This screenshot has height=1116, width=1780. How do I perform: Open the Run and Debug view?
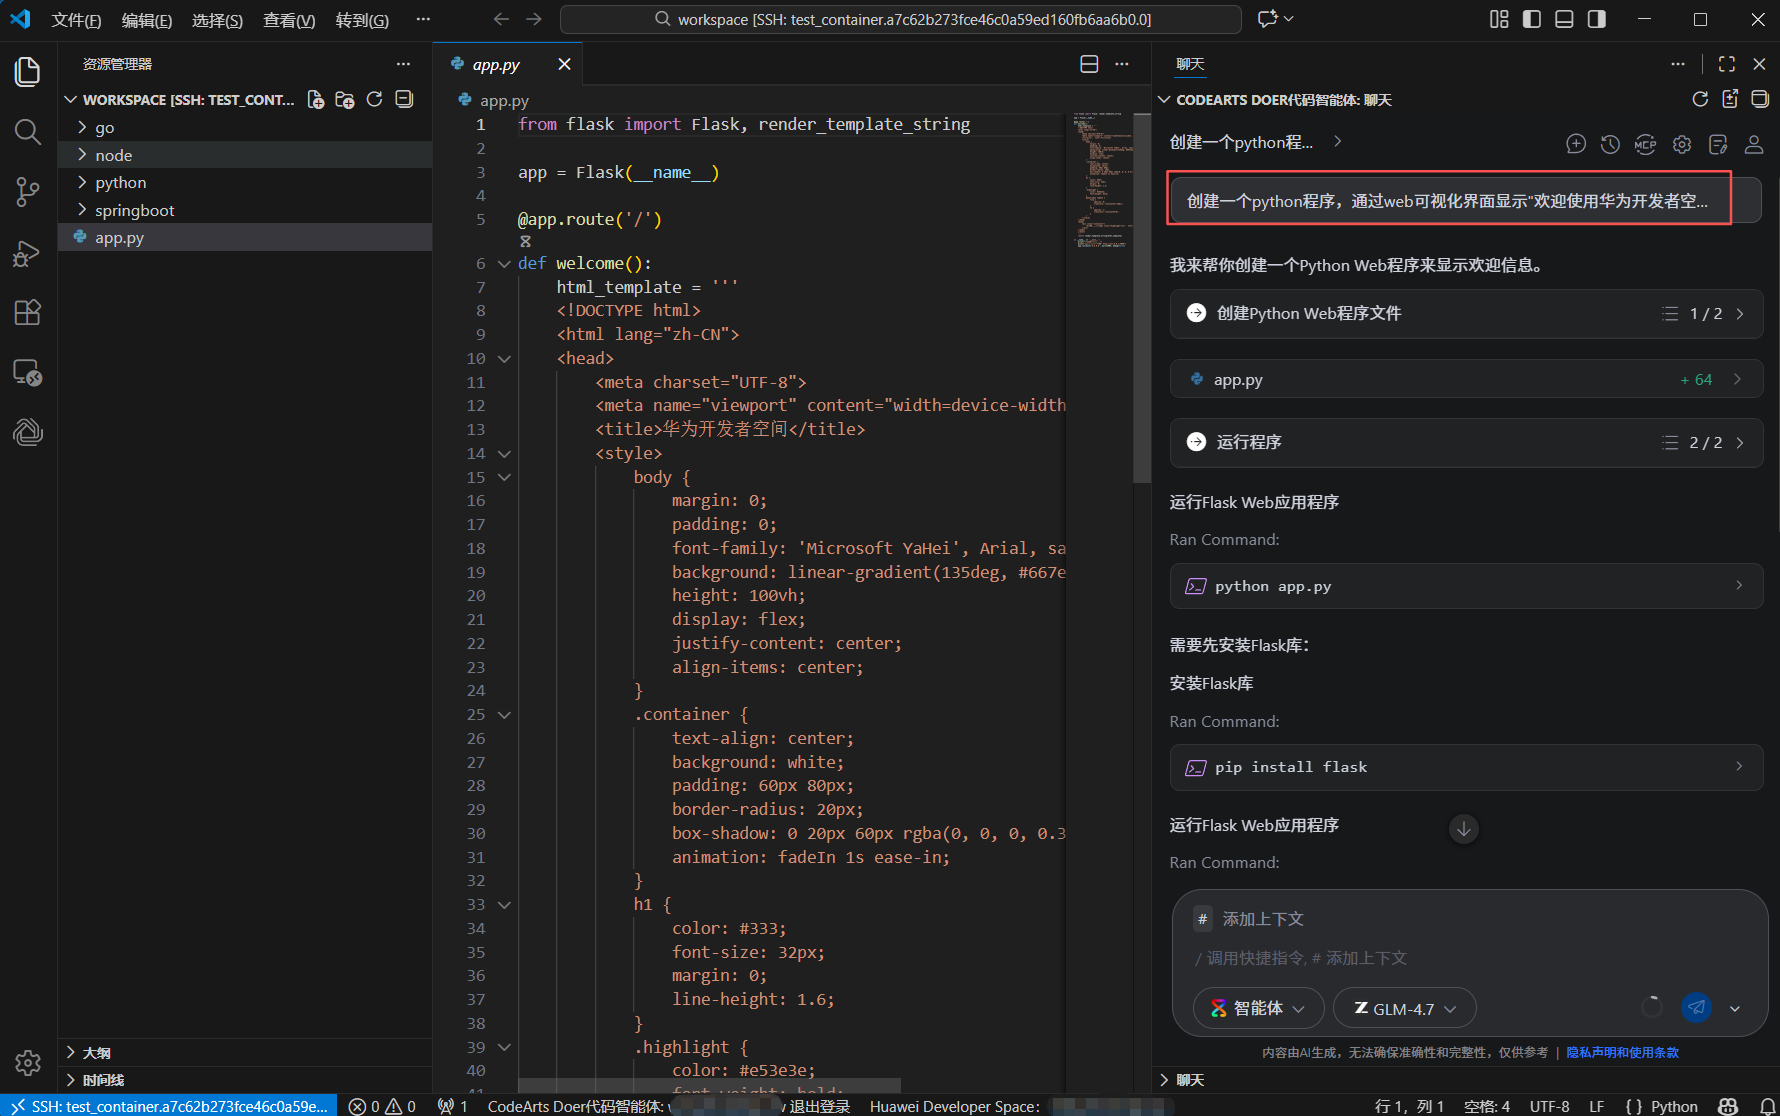coord(28,253)
